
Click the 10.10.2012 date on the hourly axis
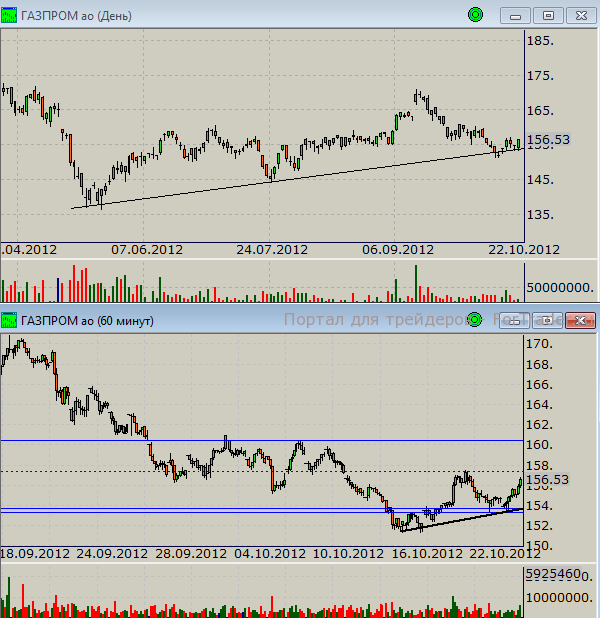pos(348,554)
